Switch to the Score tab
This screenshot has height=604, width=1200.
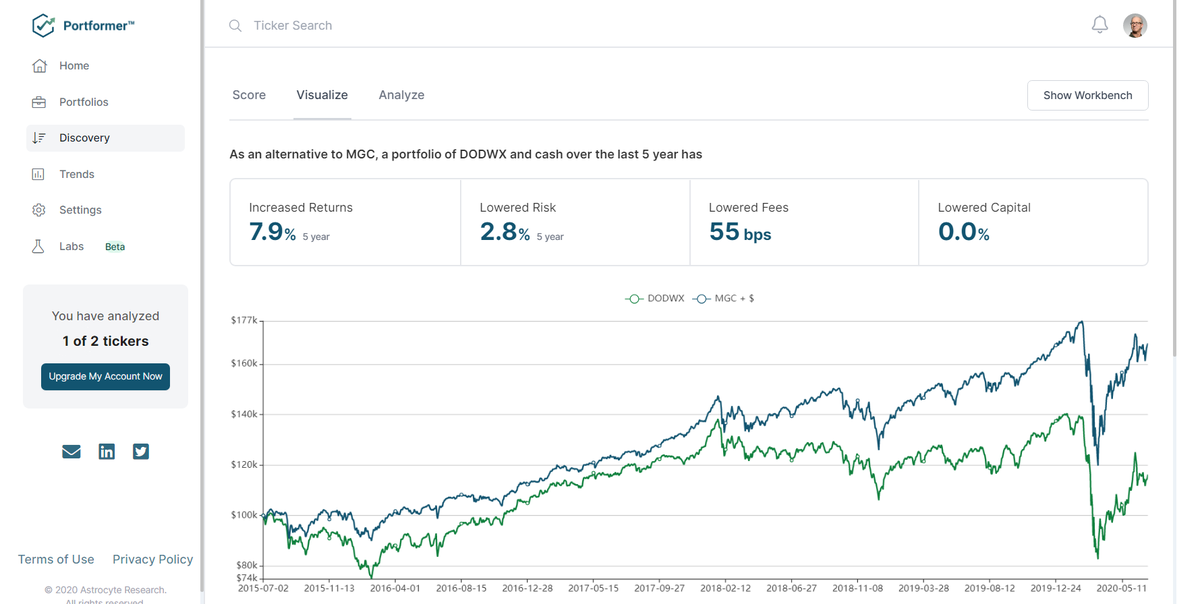click(249, 95)
